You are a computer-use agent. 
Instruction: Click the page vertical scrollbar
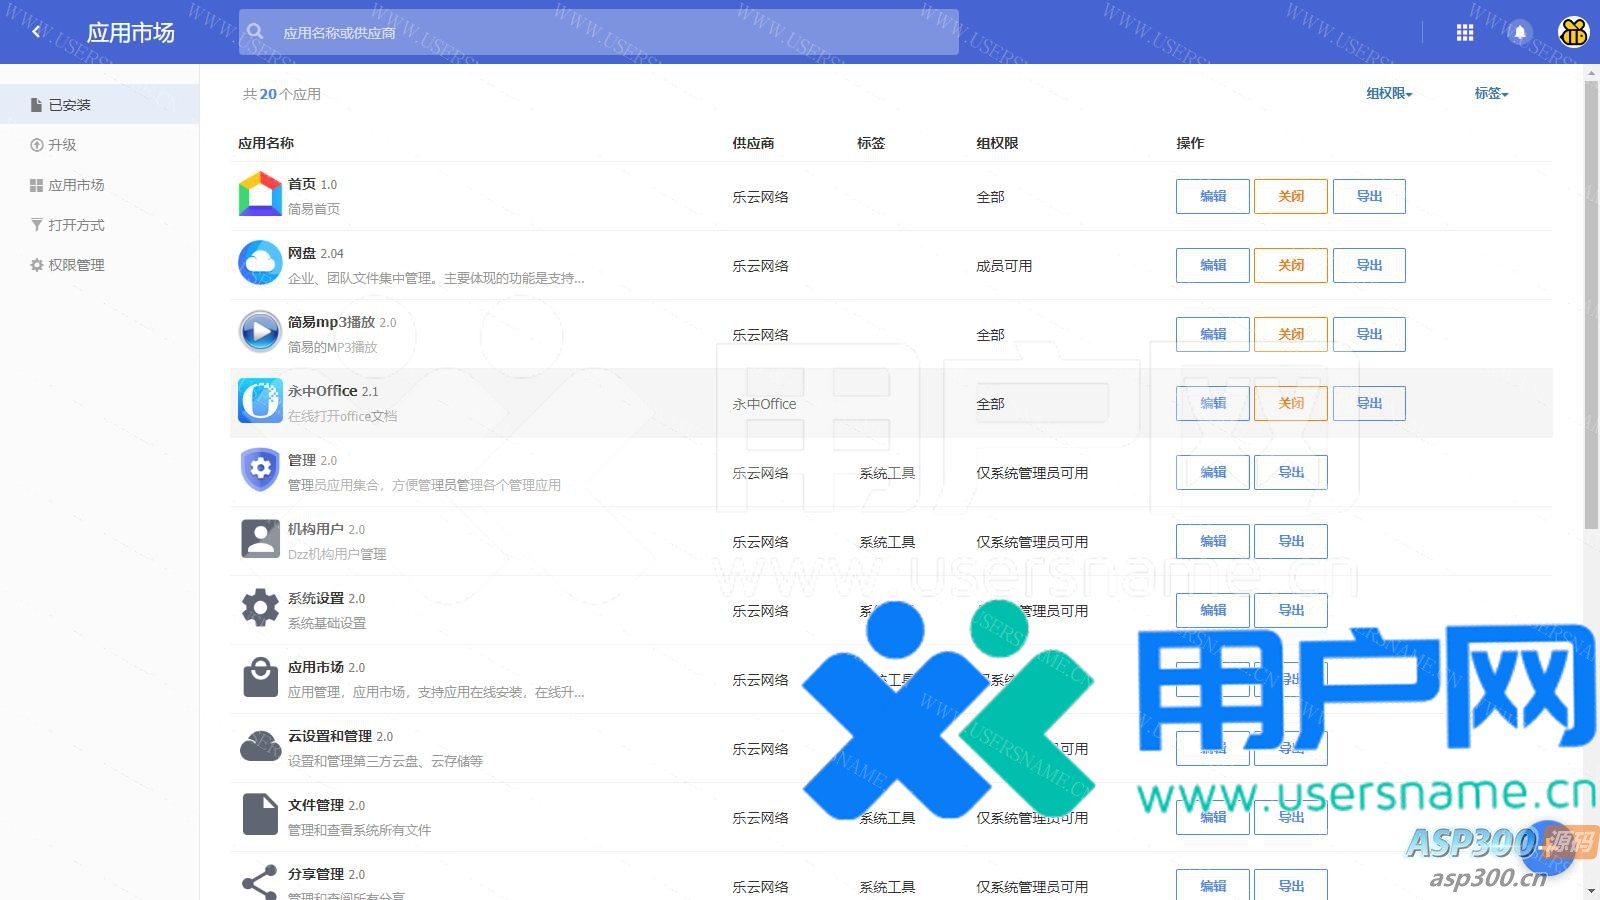pyautogui.click(x=1591, y=305)
